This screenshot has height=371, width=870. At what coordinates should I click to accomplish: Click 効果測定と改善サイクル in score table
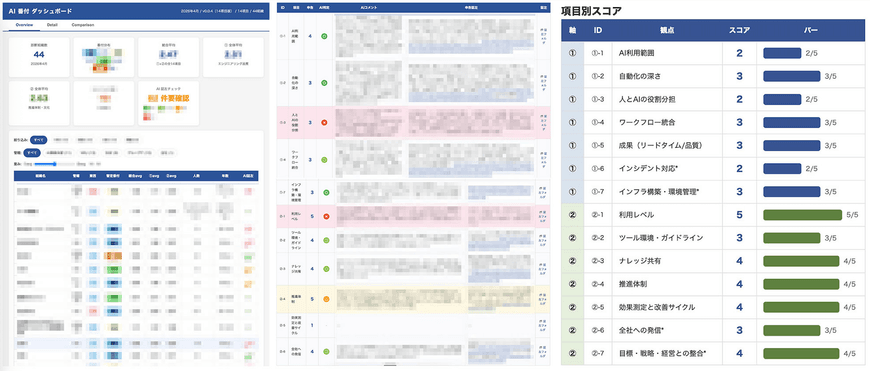tap(657, 307)
